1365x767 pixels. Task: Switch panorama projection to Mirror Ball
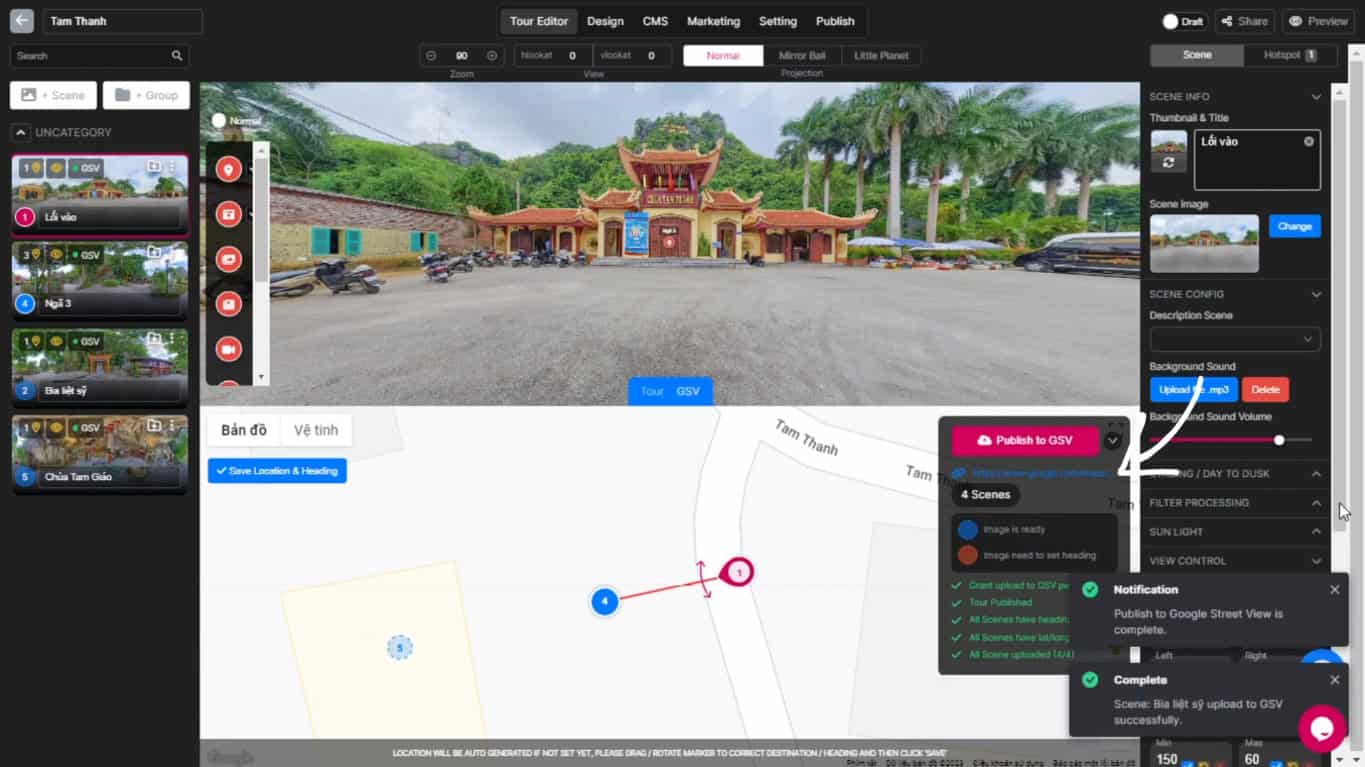click(x=801, y=55)
